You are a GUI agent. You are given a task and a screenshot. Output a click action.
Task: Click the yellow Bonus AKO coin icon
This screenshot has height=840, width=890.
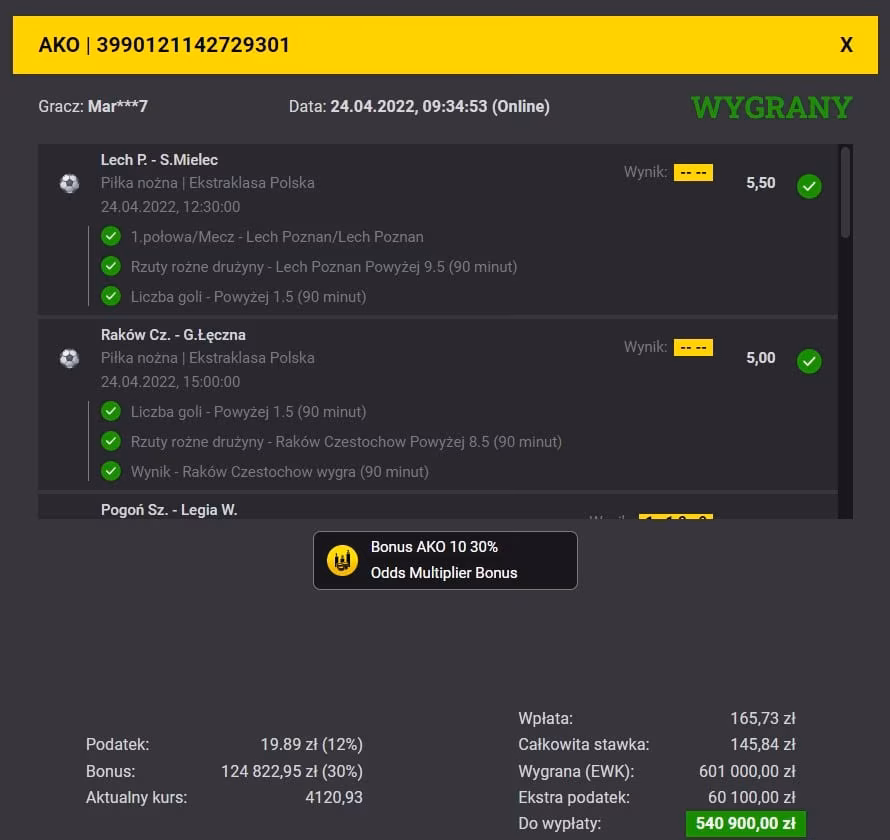(342, 560)
